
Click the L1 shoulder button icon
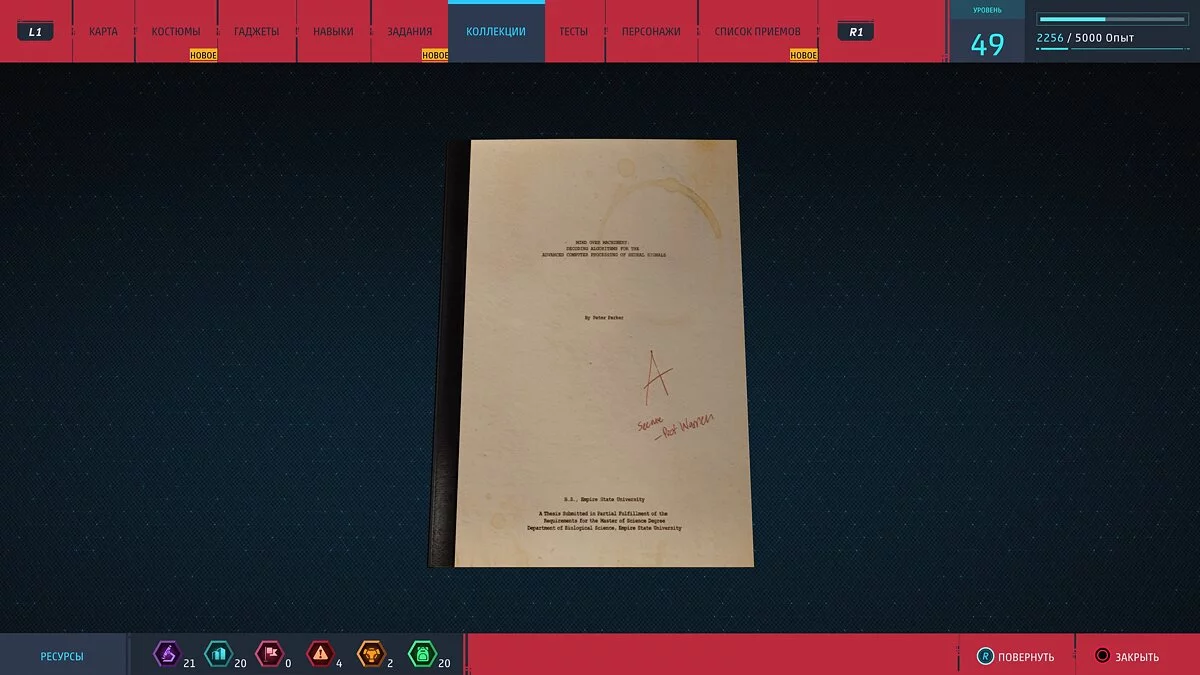point(35,32)
